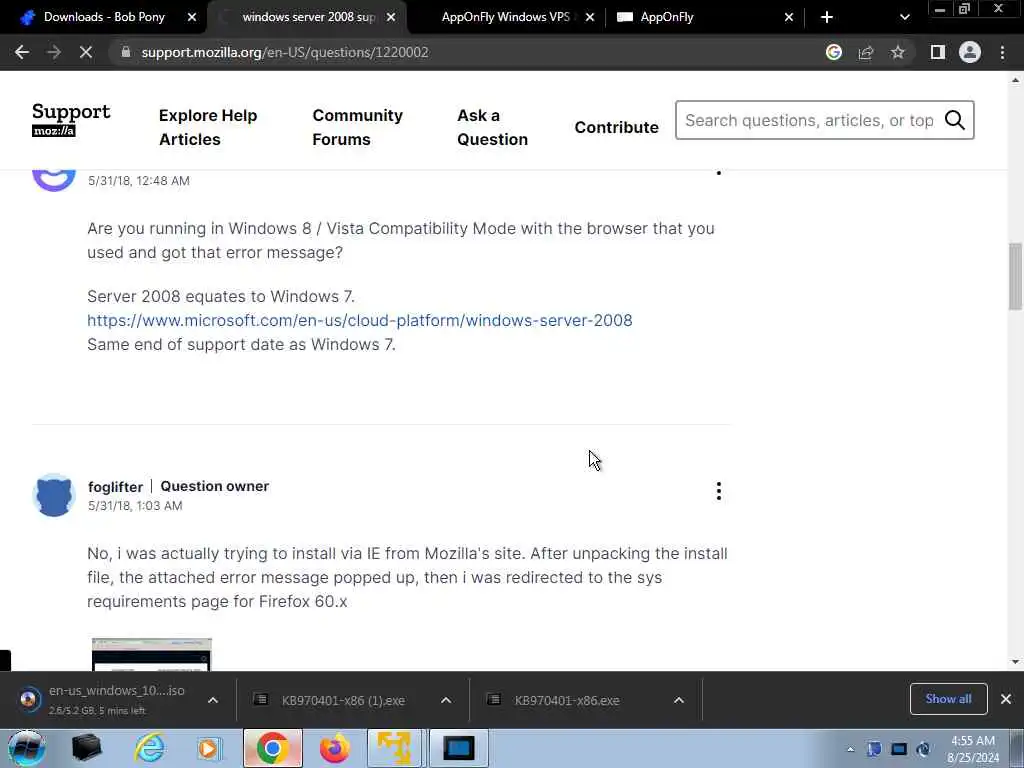Expand options for the iso download
Image resolution: width=1024 pixels, height=768 pixels.
[213, 700]
